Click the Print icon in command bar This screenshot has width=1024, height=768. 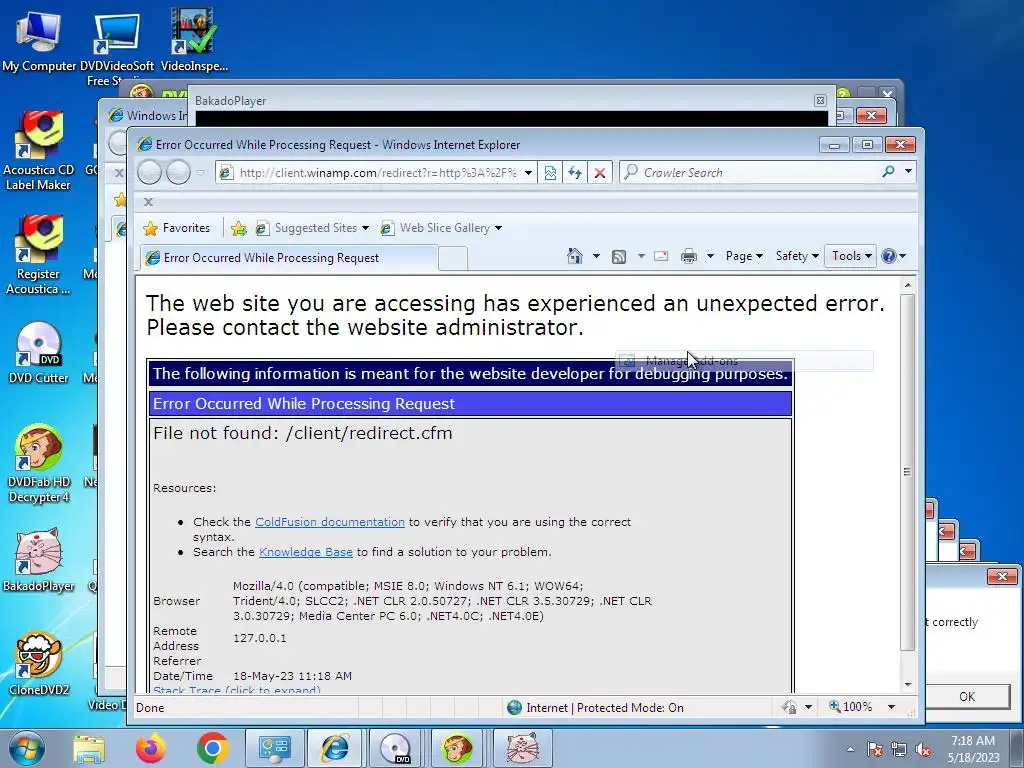coord(688,256)
